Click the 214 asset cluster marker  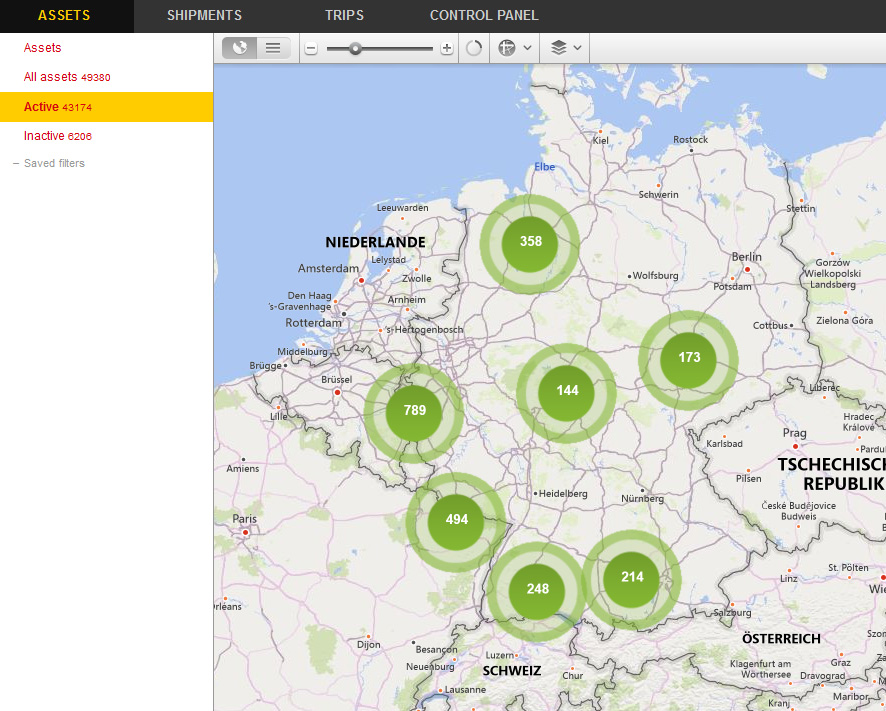click(x=632, y=578)
